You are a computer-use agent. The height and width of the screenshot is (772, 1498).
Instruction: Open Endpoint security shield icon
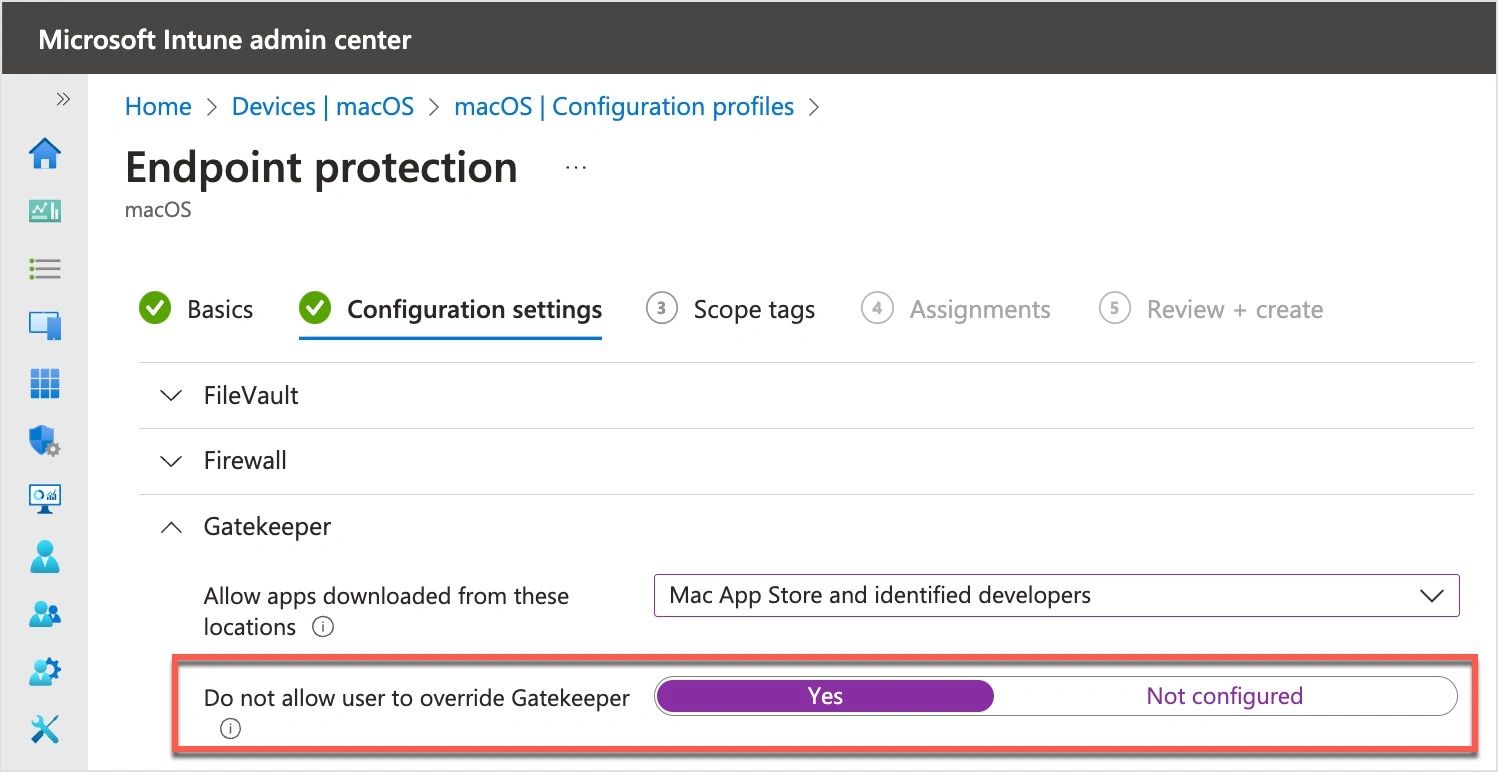coord(45,440)
